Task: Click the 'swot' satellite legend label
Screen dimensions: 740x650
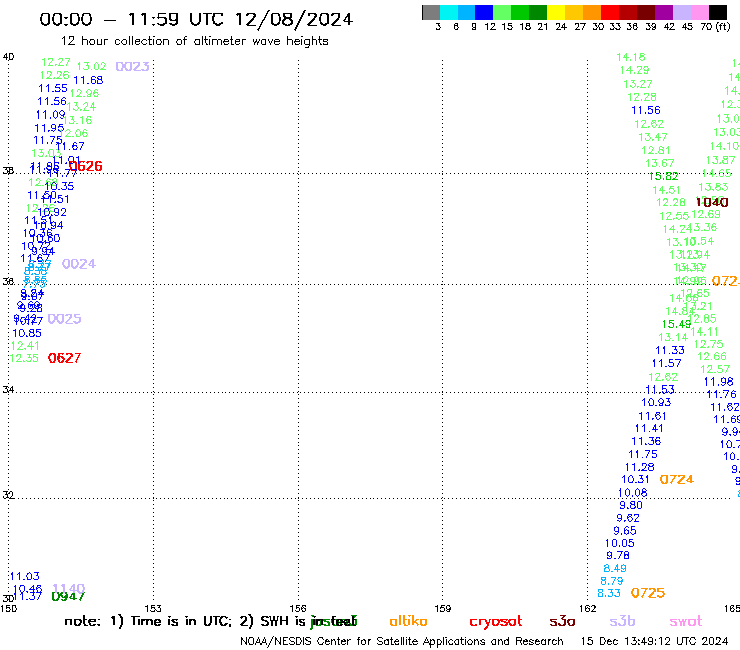Action: coord(686,621)
